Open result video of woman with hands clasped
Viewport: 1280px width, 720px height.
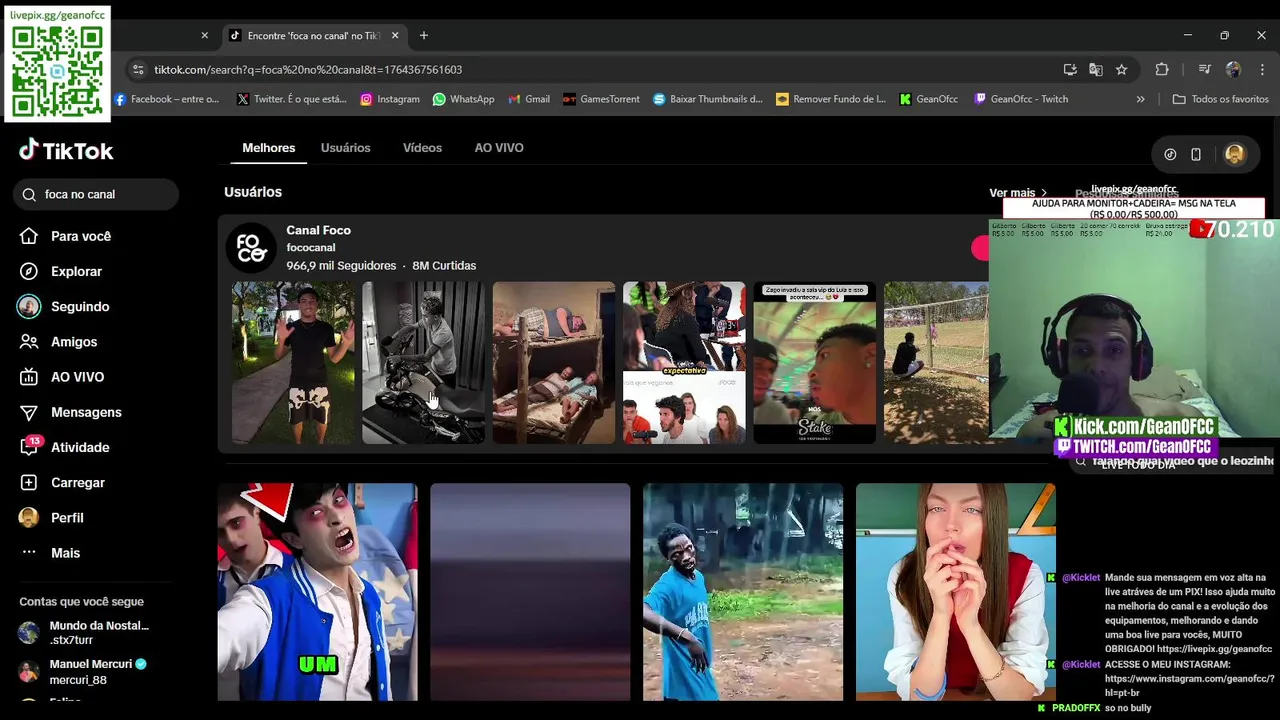pos(956,592)
